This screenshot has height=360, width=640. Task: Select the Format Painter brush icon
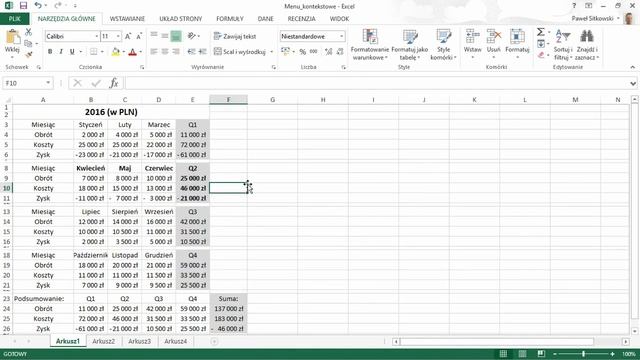click(x=28, y=54)
